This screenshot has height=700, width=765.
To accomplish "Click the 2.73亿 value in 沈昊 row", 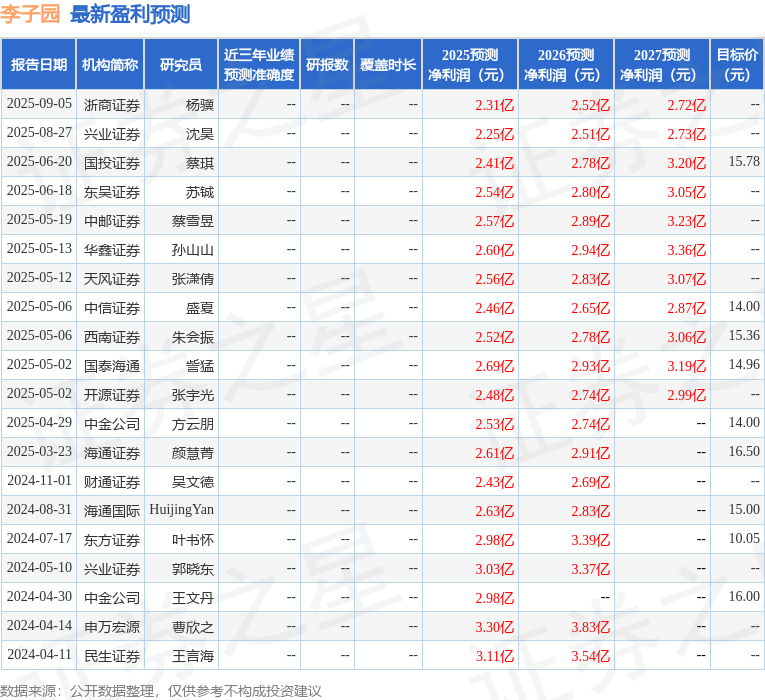I will (x=686, y=134).
